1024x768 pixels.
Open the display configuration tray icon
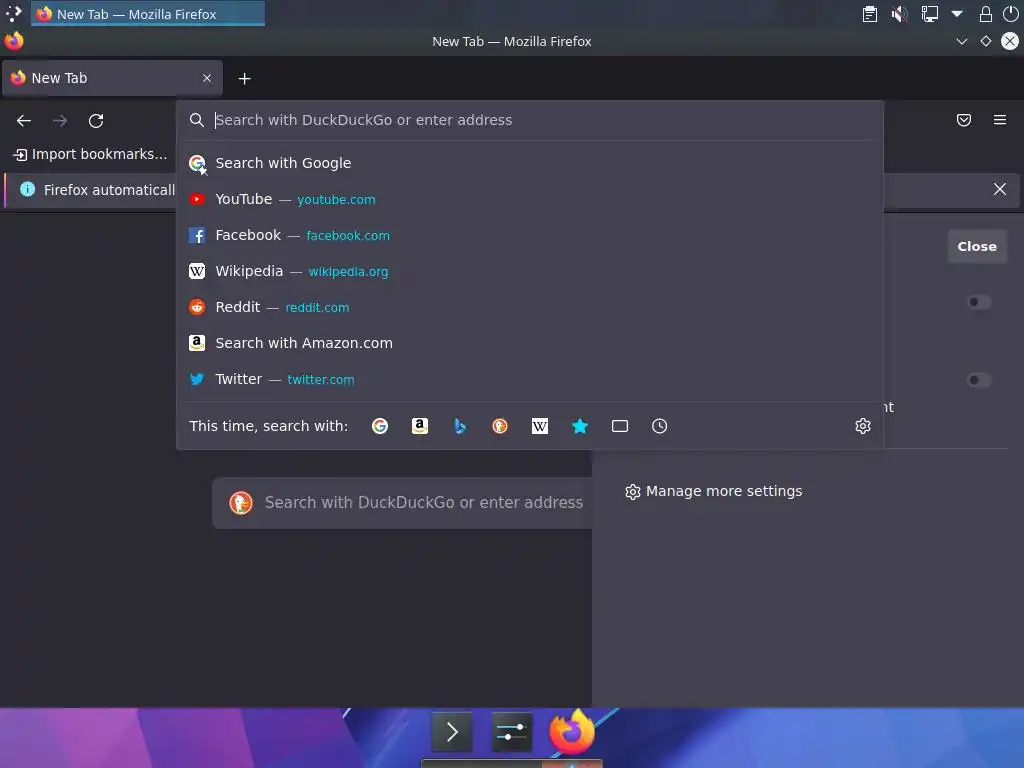click(929, 14)
